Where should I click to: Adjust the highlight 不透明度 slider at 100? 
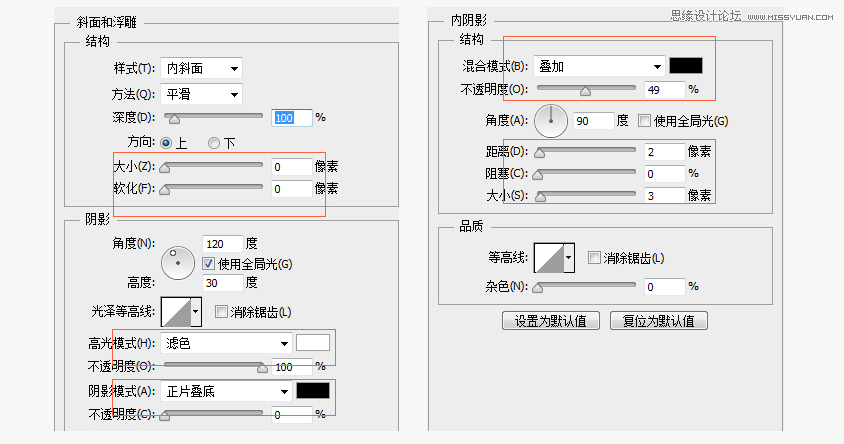[x=215, y=367]
